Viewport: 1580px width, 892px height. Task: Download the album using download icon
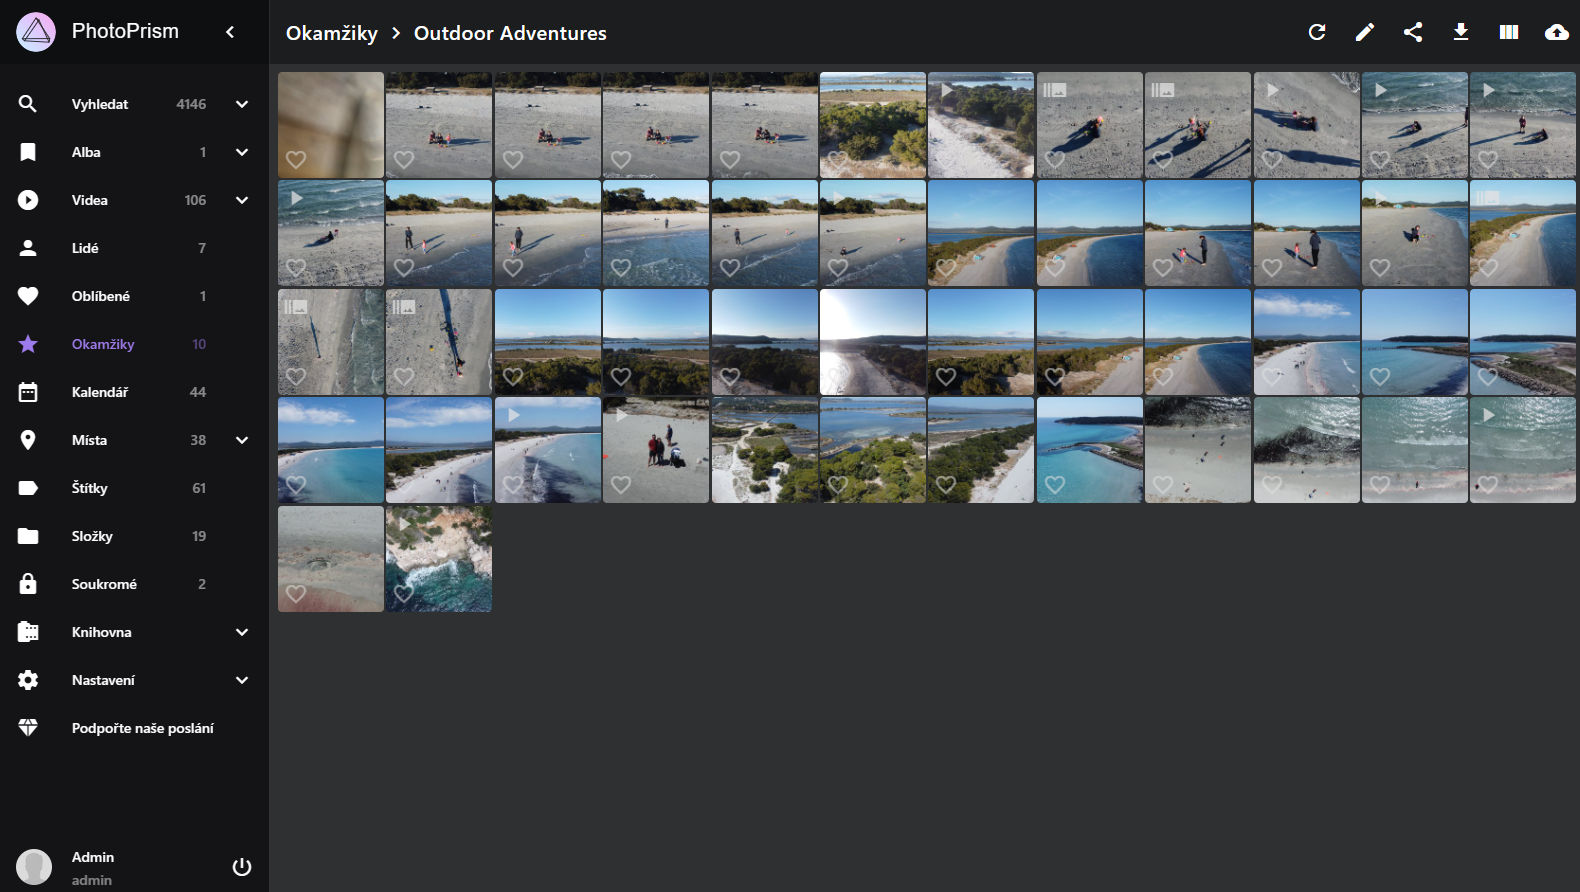point(1461,32)
